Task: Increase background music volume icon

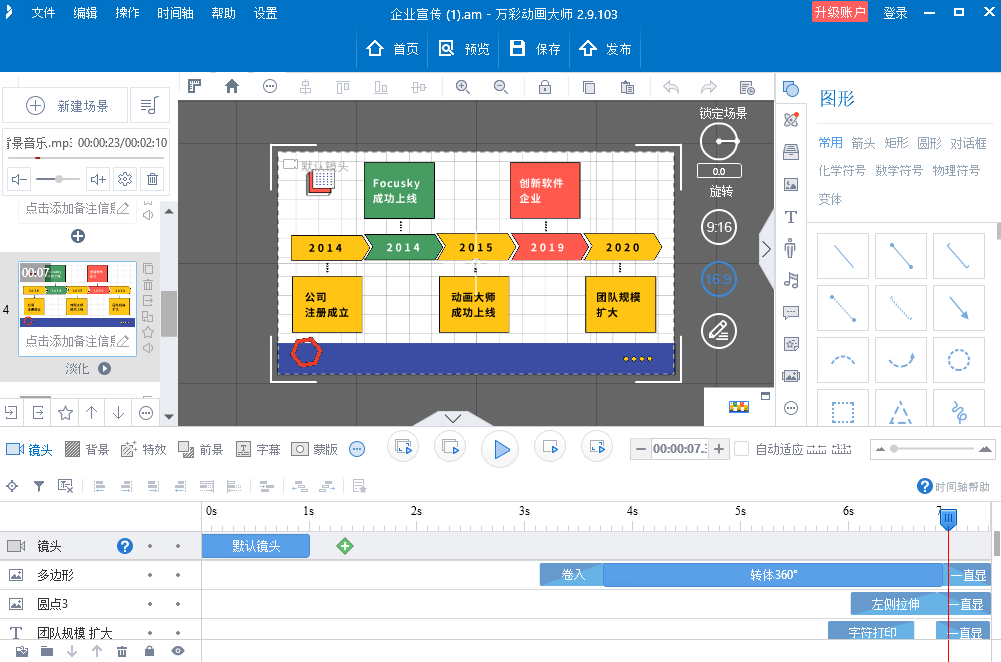Action: (x=98, y=179)
